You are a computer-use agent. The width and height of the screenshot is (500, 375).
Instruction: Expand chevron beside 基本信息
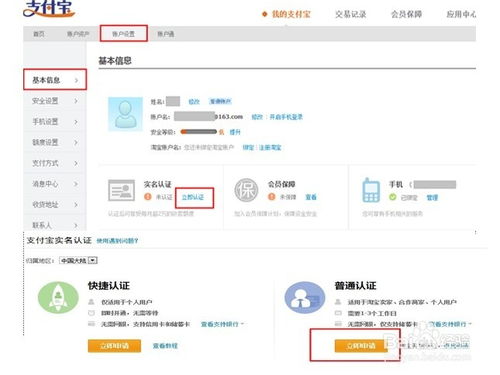tap(76, 80)
